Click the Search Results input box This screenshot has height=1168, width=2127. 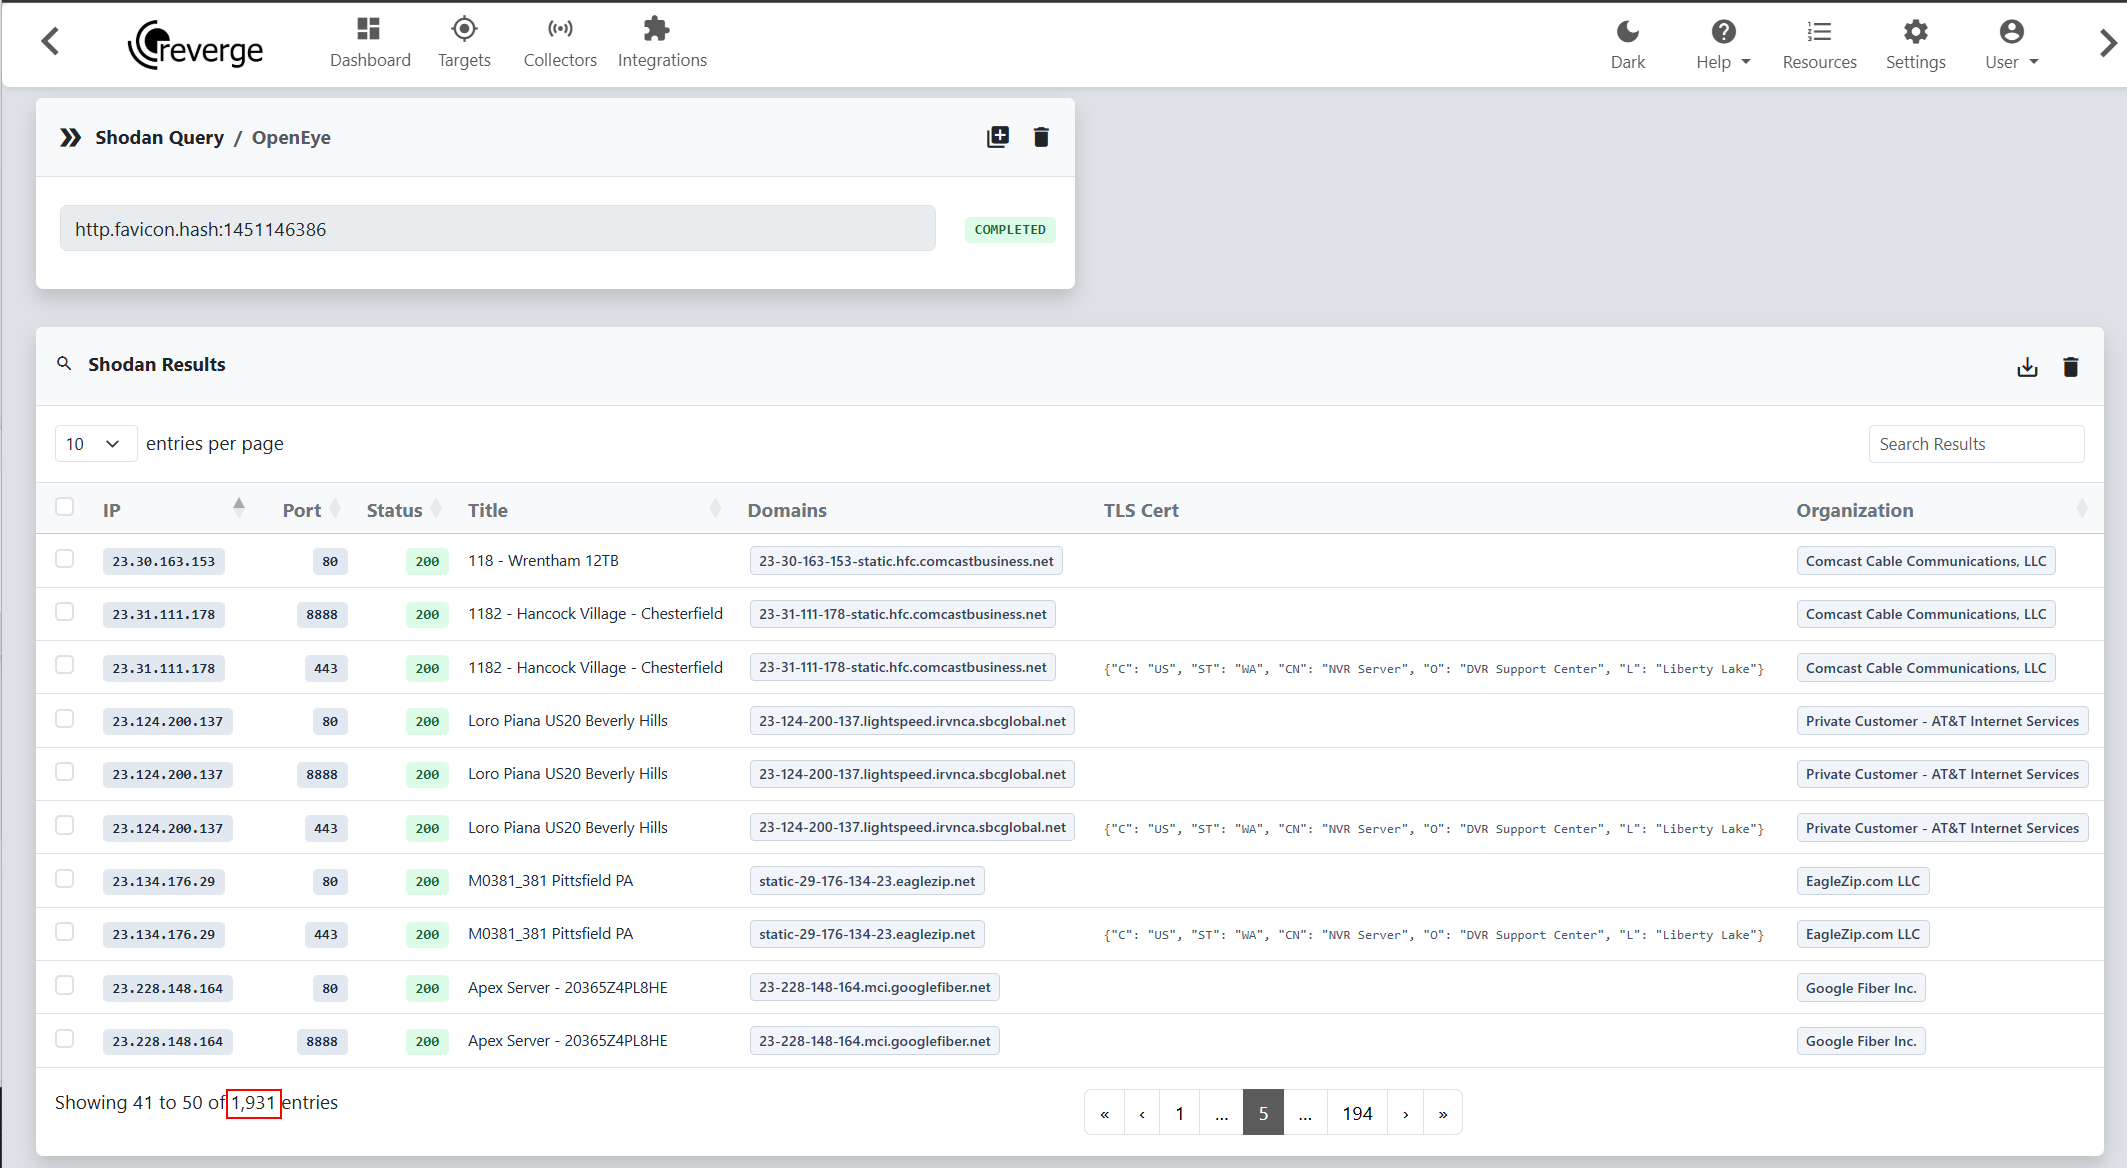tap(1976, 444)
